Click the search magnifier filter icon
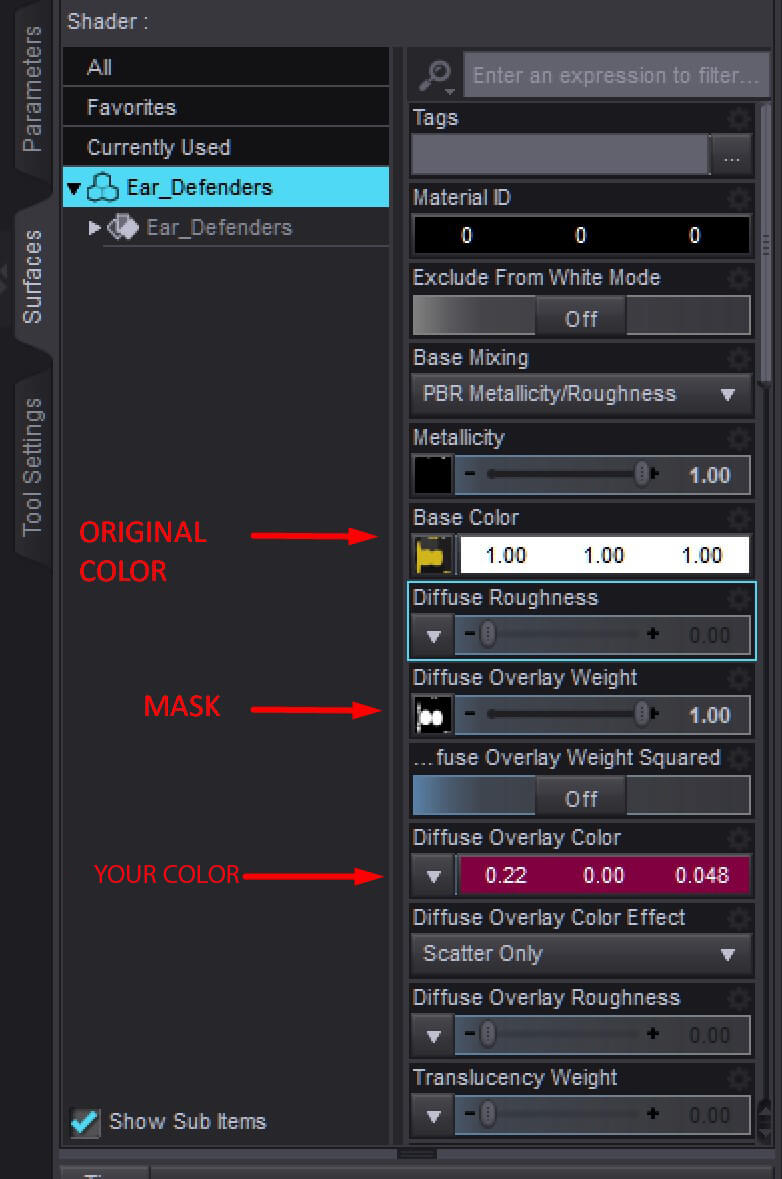 pos(436,76)
